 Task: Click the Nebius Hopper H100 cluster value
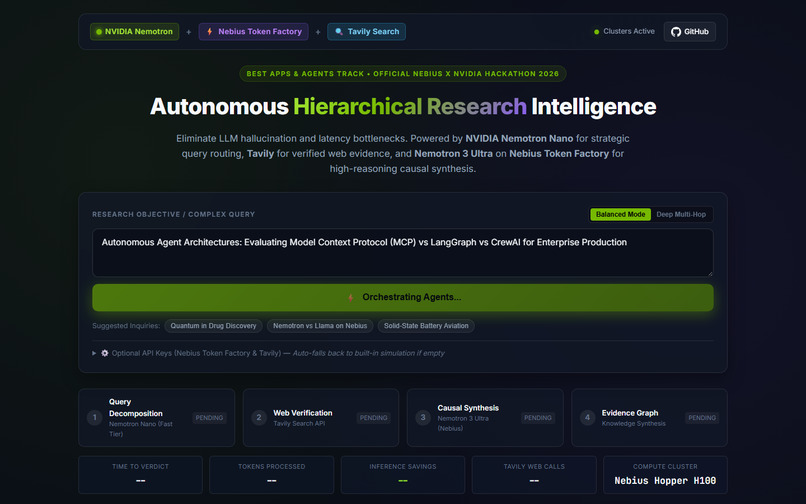pyautogui.click(x=665, y=481)
